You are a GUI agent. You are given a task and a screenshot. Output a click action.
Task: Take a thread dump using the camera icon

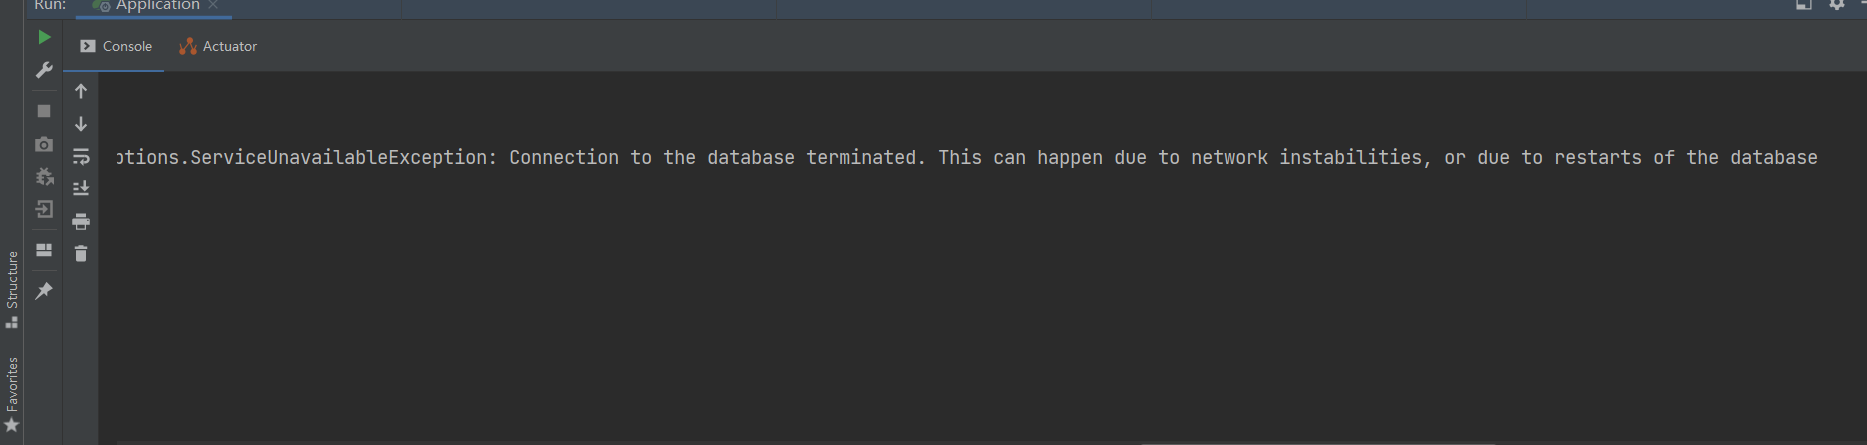click(44, 145)
